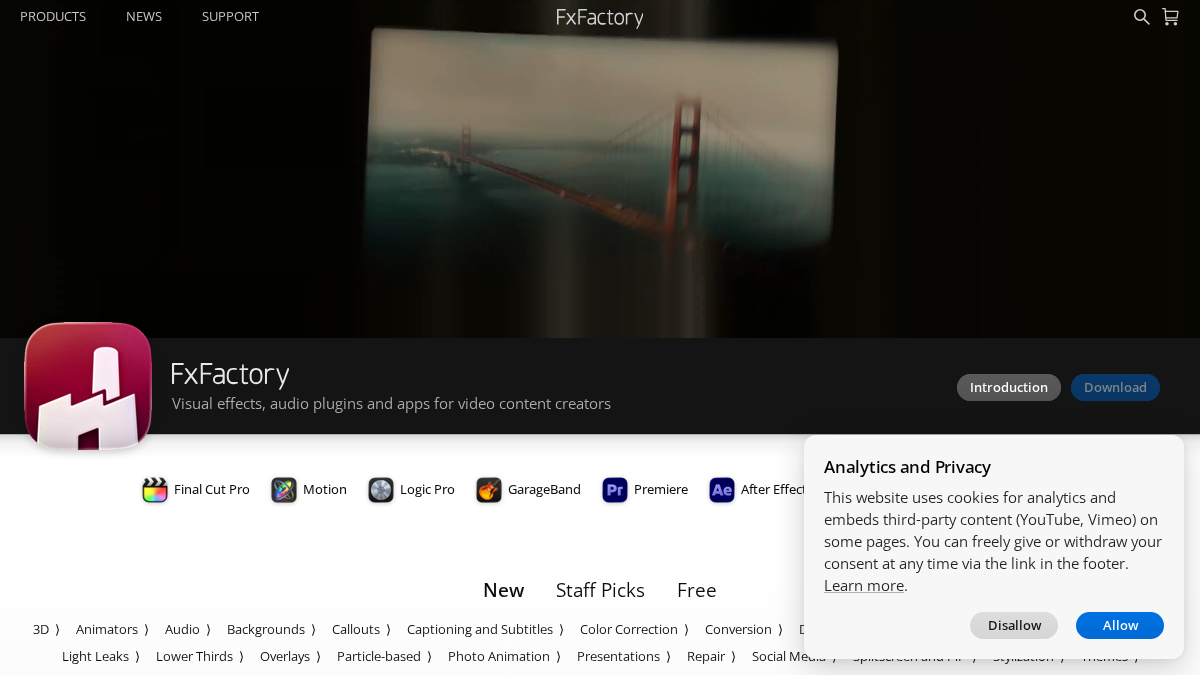Click the Introduction button
1200x675 pixels.
click(1009, 387)
